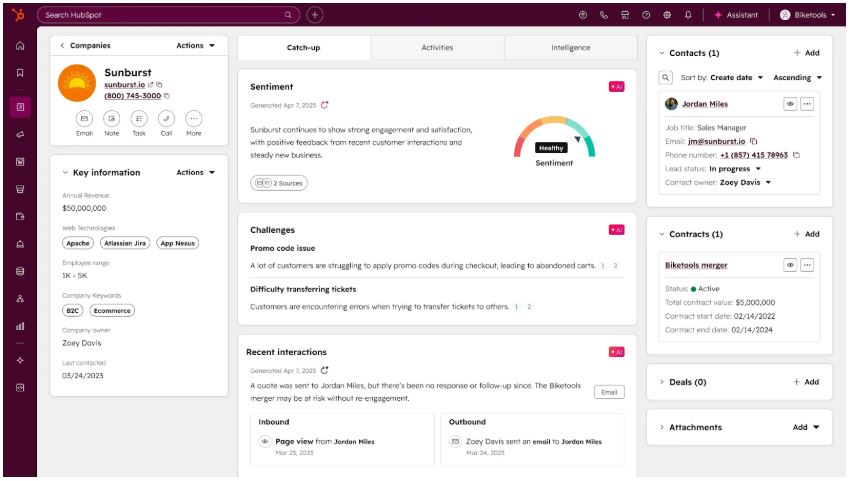Image resolution: width=851 pixels, height=481 pixels.
Task: Collapse the Key information section chevron
Action: [x=65, y=172]
